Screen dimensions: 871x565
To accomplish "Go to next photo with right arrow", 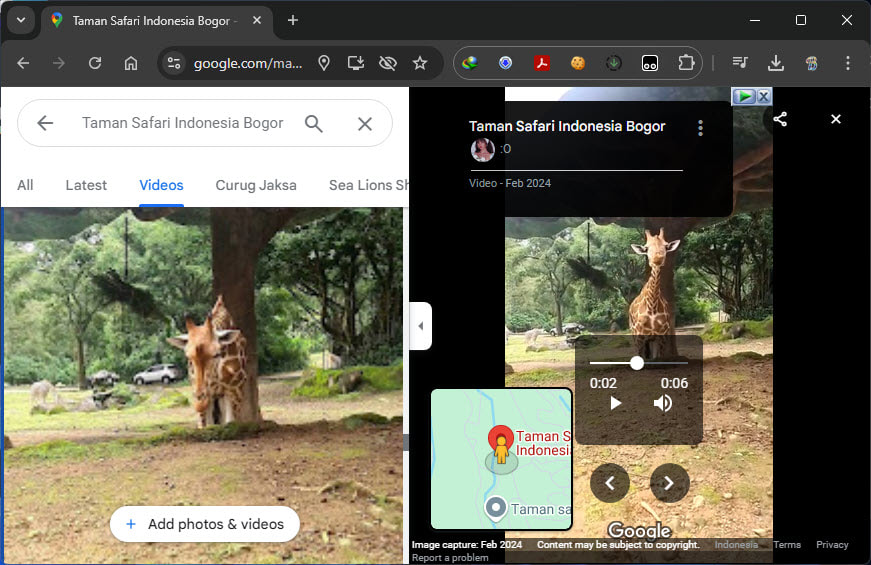I will coord(669,483).
